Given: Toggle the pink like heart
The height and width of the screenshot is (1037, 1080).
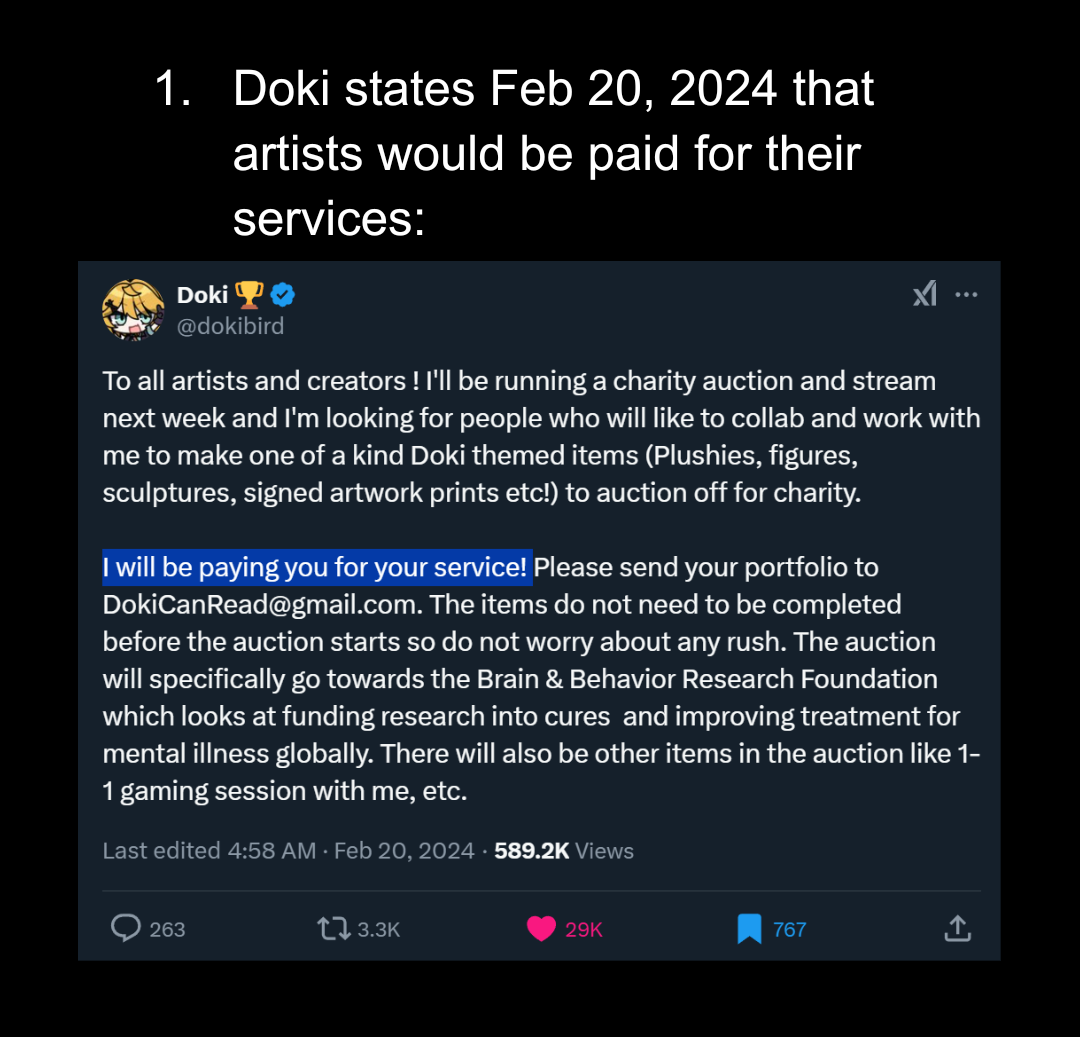Looking at the screenshot, I should click(x=541, y=929).
